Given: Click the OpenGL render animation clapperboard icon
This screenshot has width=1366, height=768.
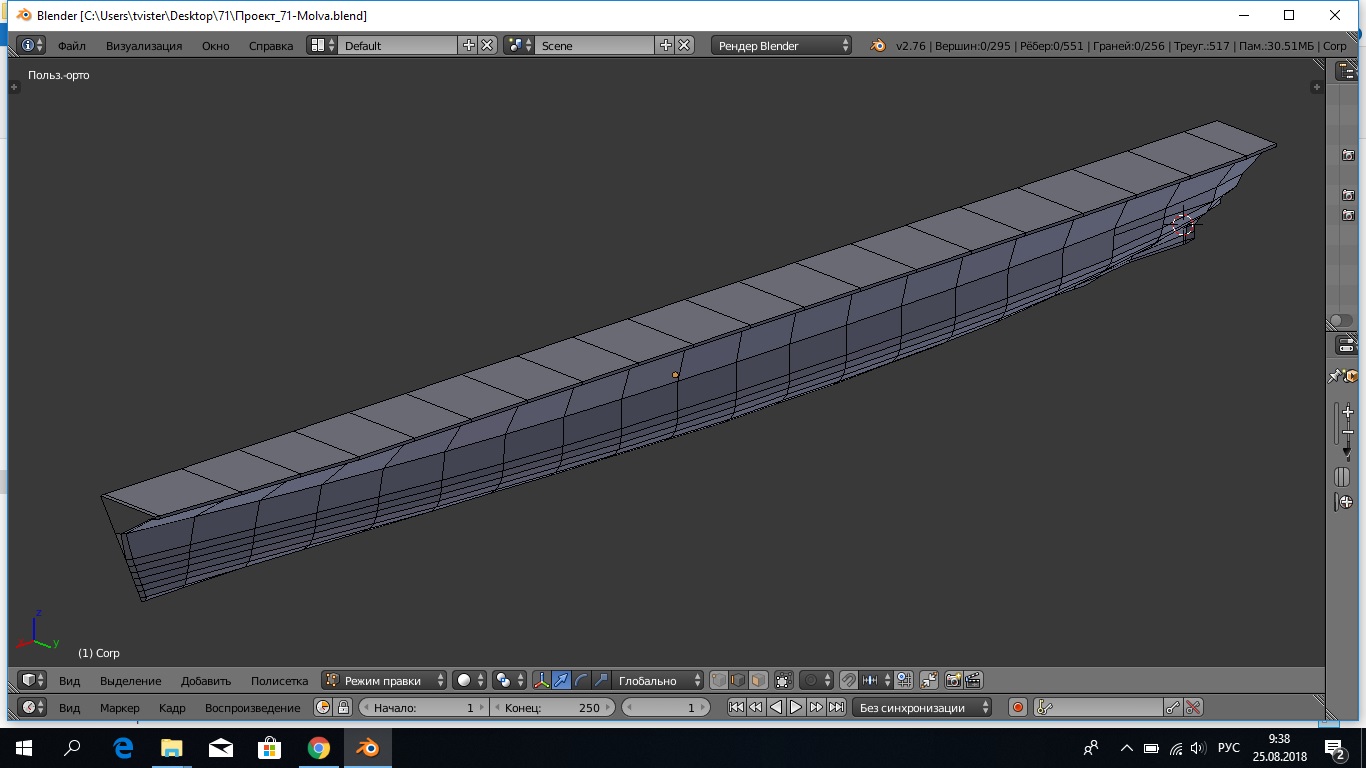Looking at the screenshot, I should (972, 681).
